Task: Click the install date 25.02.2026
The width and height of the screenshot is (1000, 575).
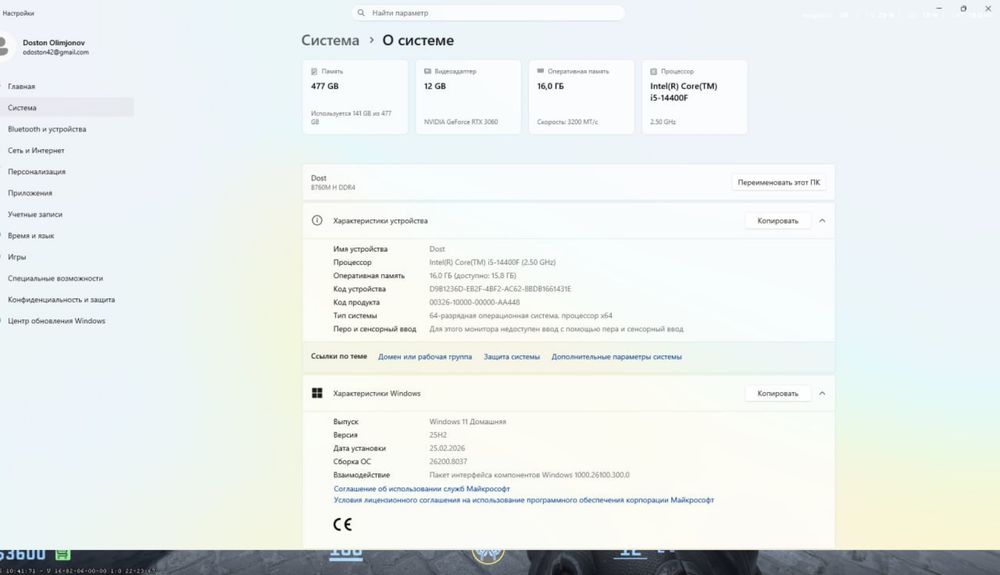Action: (x=447, y=449)
